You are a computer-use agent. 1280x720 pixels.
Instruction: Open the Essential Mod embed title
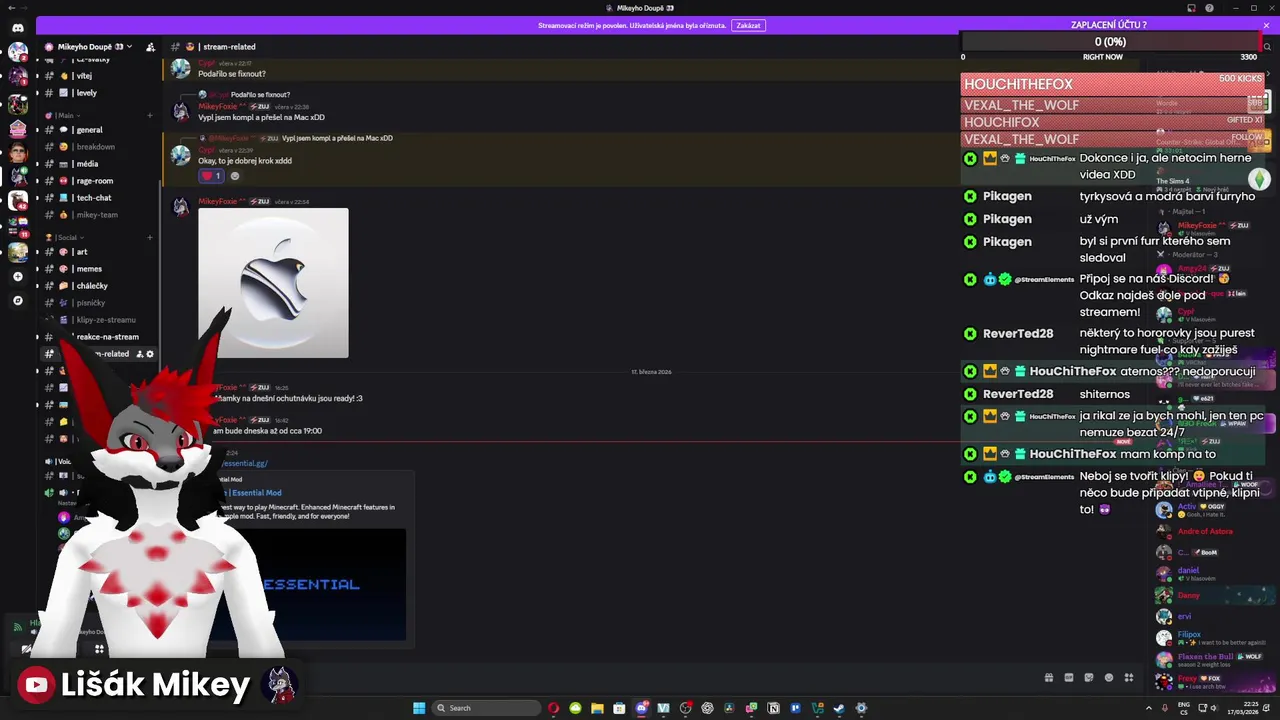(x=253, y=493)
